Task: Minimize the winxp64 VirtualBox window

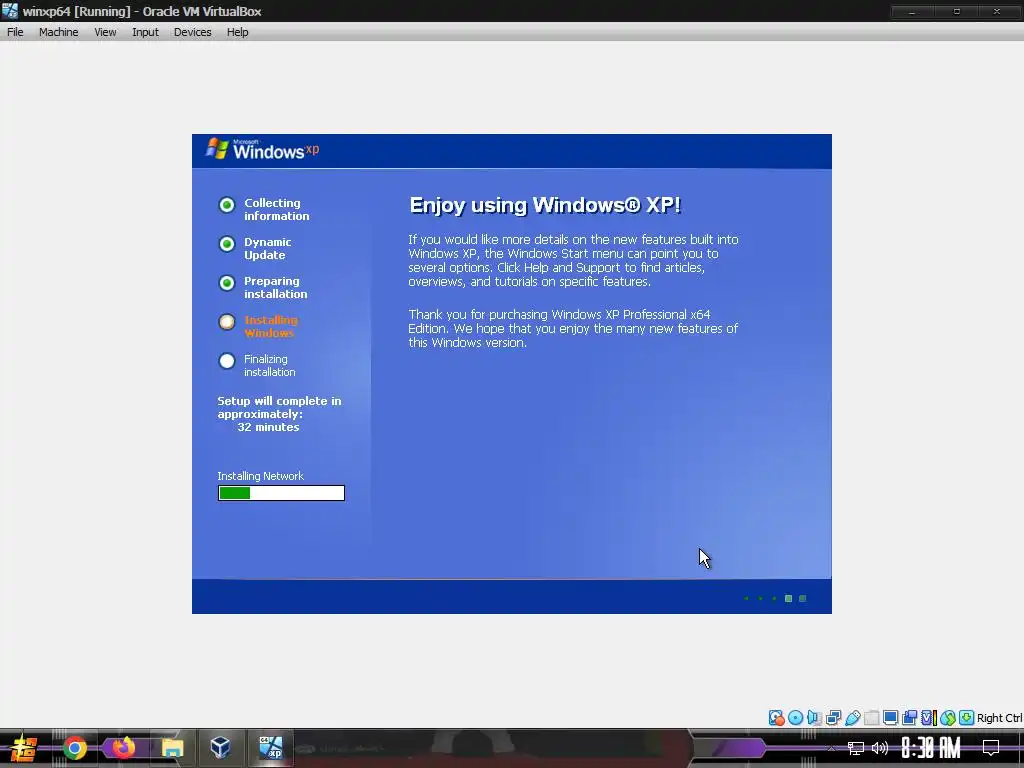Action: (x=912, y=11)
